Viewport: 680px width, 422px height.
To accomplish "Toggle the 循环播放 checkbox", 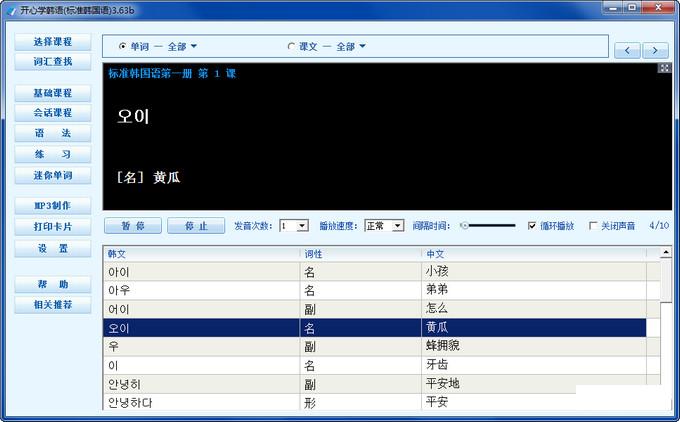I will pyautogui.click(x=532, y=226).
